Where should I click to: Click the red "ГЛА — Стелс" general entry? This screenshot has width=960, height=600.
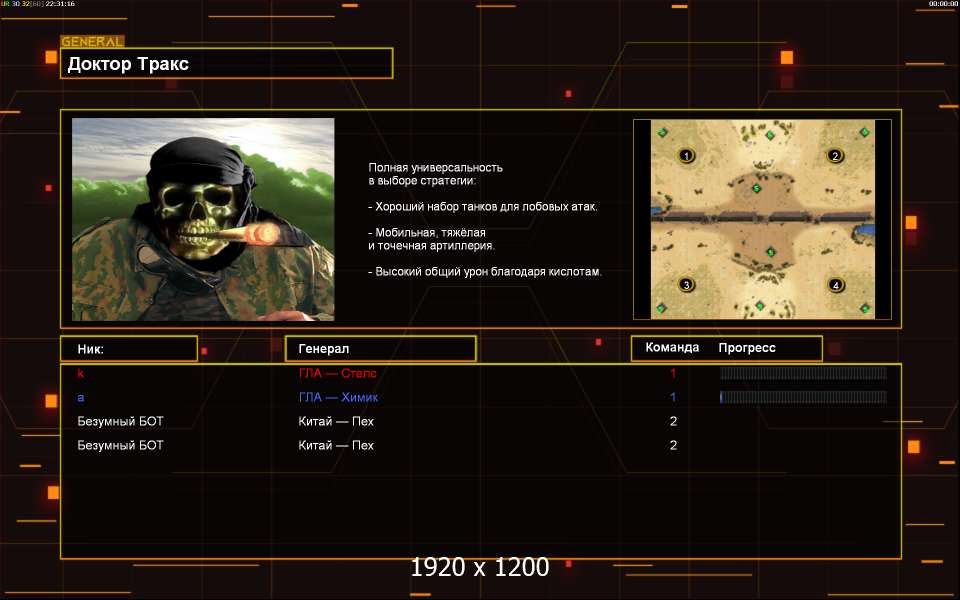click(x=337, y=373)
